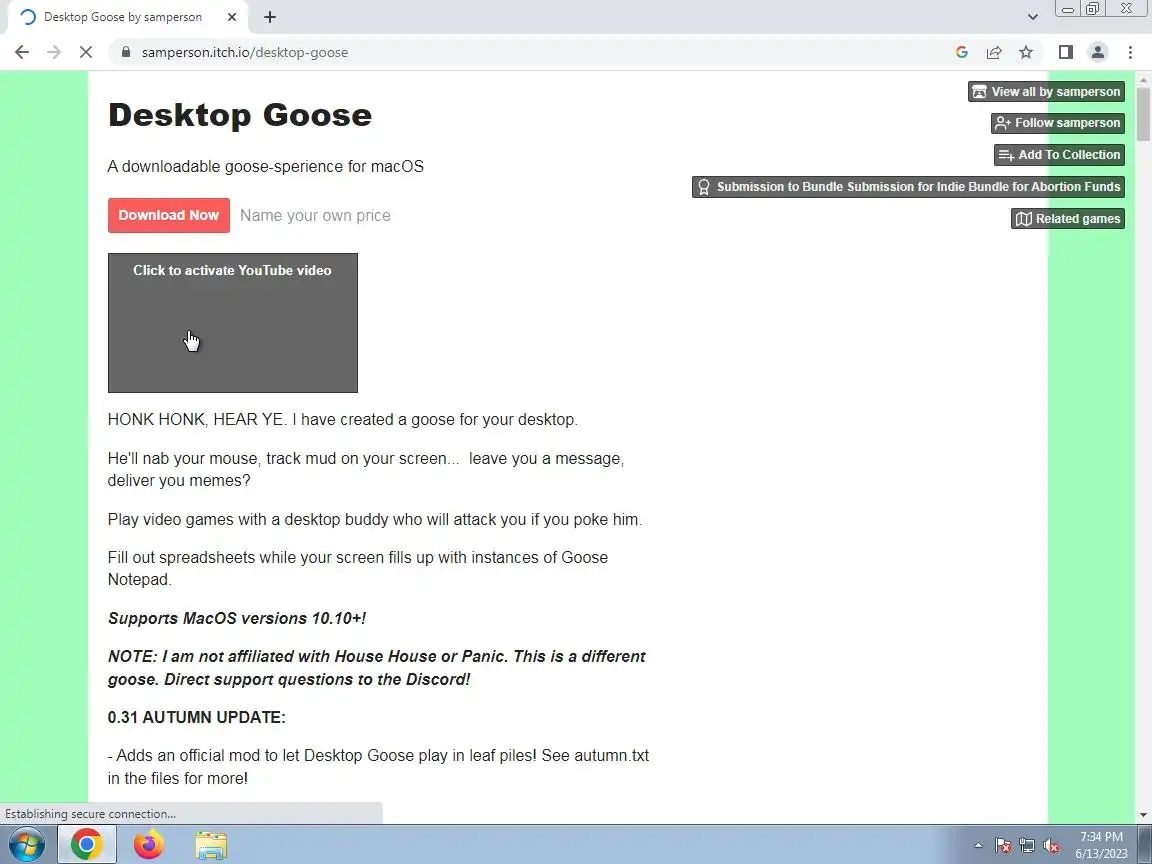This screenshot has width=1152, height=864.
Task: Share this page using the share icon
Action: pos(994,52)
